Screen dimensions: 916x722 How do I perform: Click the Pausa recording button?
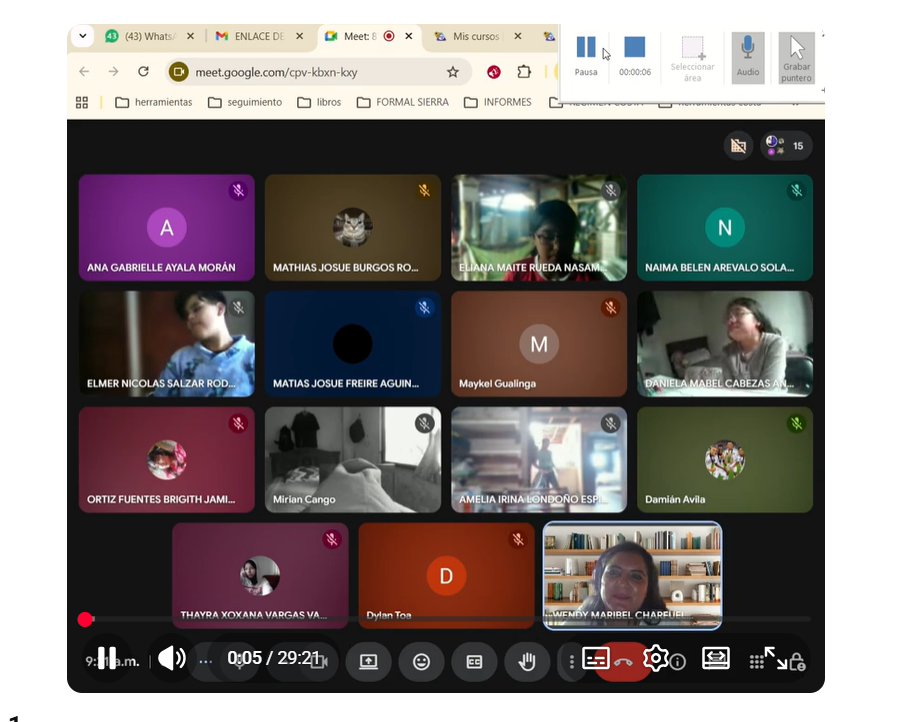[586, 52]
